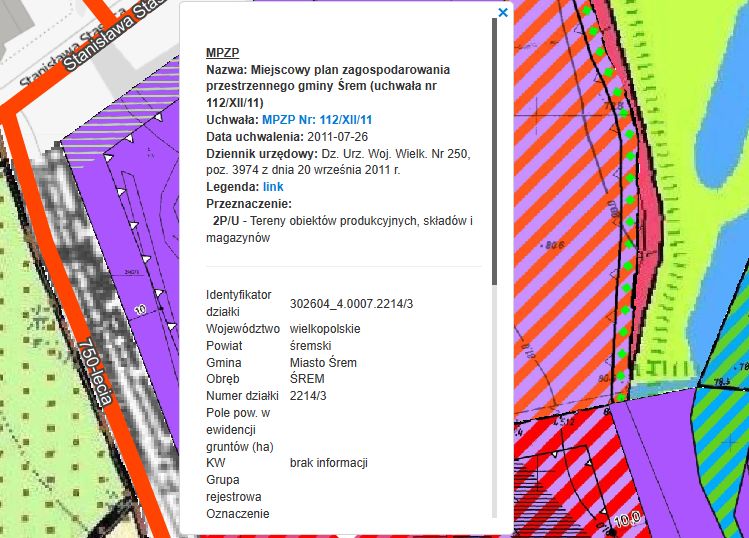Select the adoption date 2011-07-26

point(337,137)
